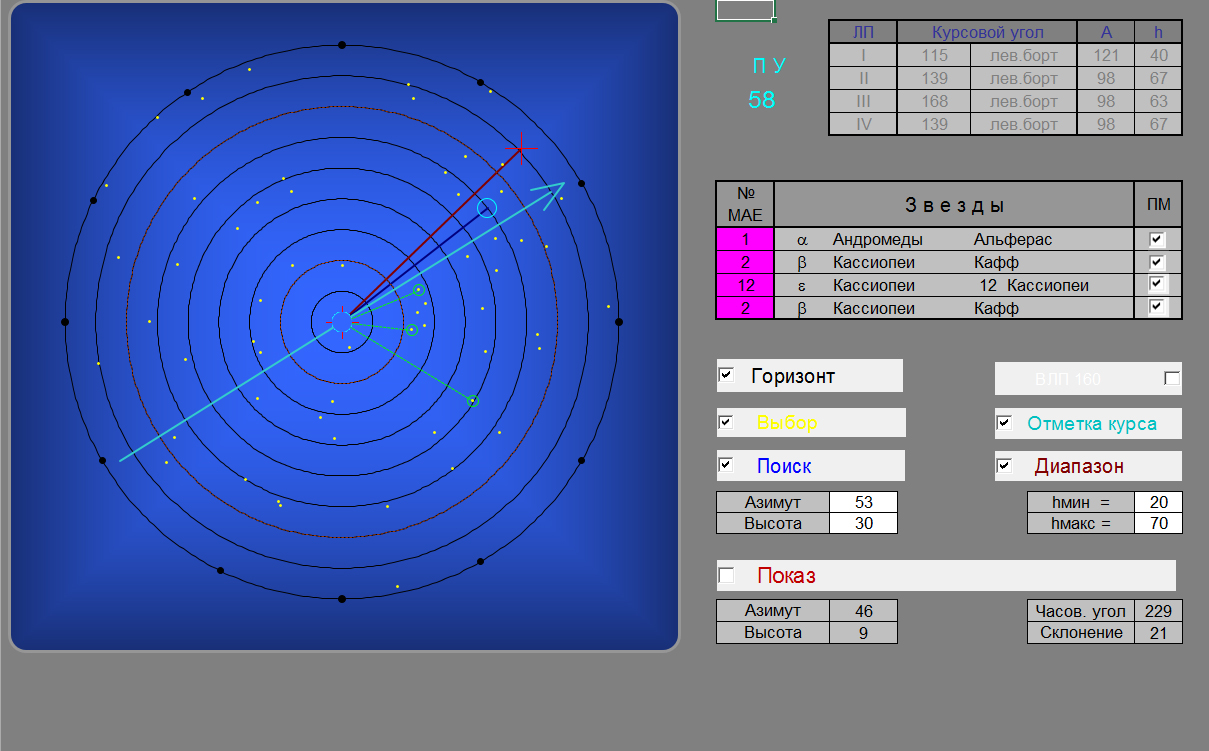
Task: Click the red crosshair at the chart center
Action: [x=342, y=321]
